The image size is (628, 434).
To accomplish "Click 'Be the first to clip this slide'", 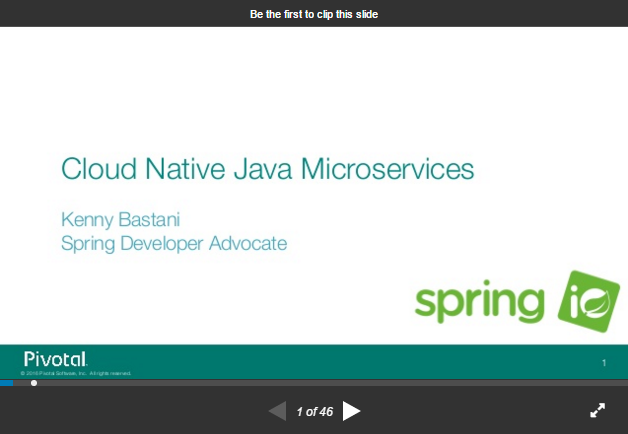I will [314, 13].
